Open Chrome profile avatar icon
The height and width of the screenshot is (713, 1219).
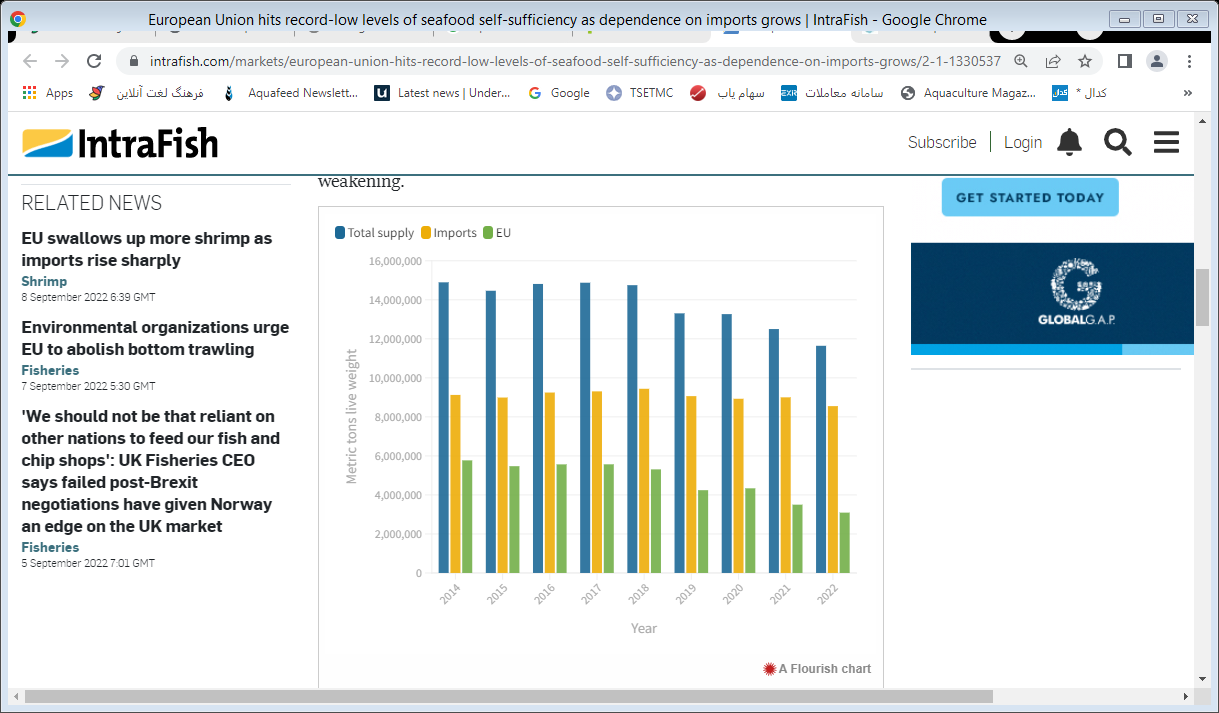(1157, 61)
